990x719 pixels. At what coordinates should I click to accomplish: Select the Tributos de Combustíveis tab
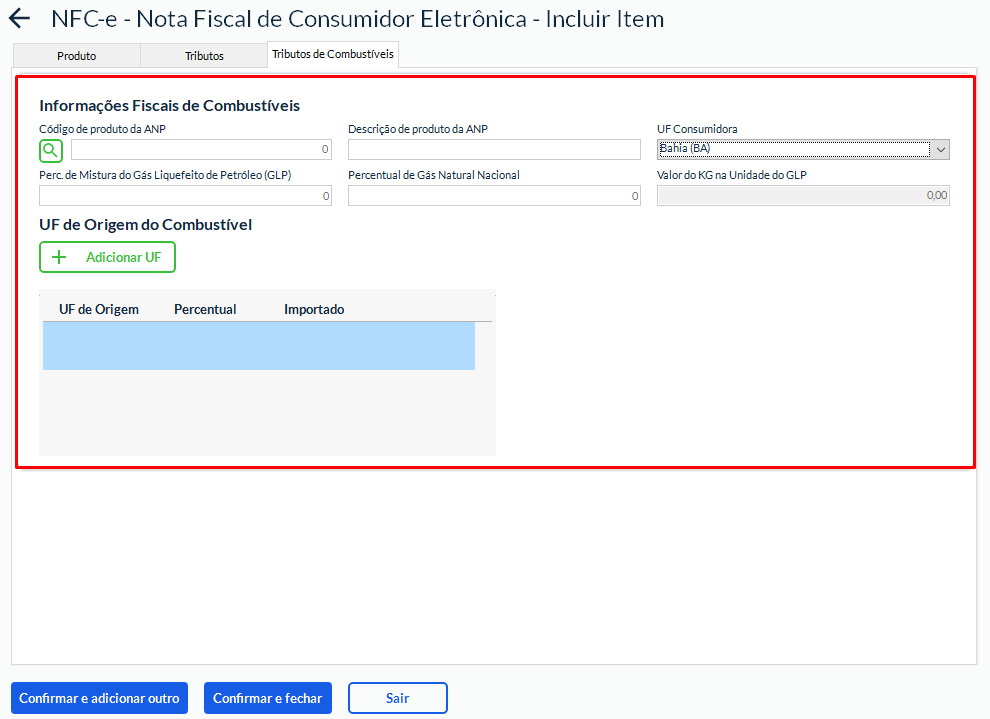pos(333,54)
